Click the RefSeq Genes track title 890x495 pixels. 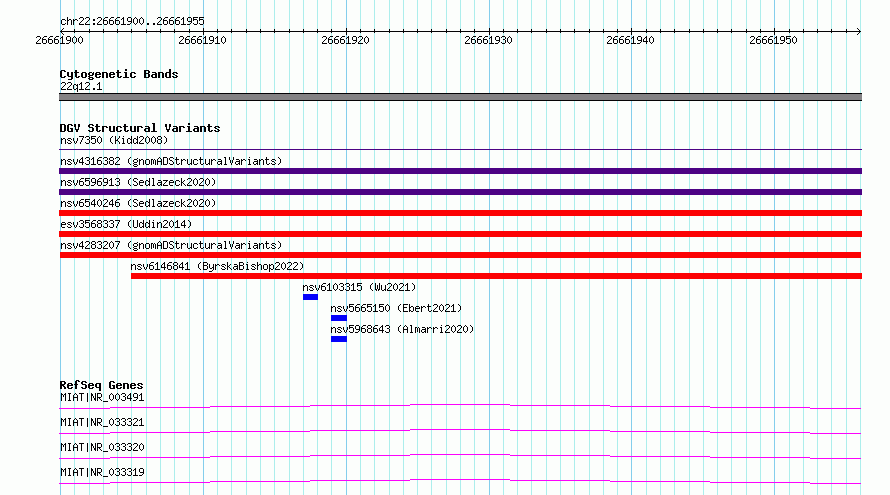tap(101, 385)
